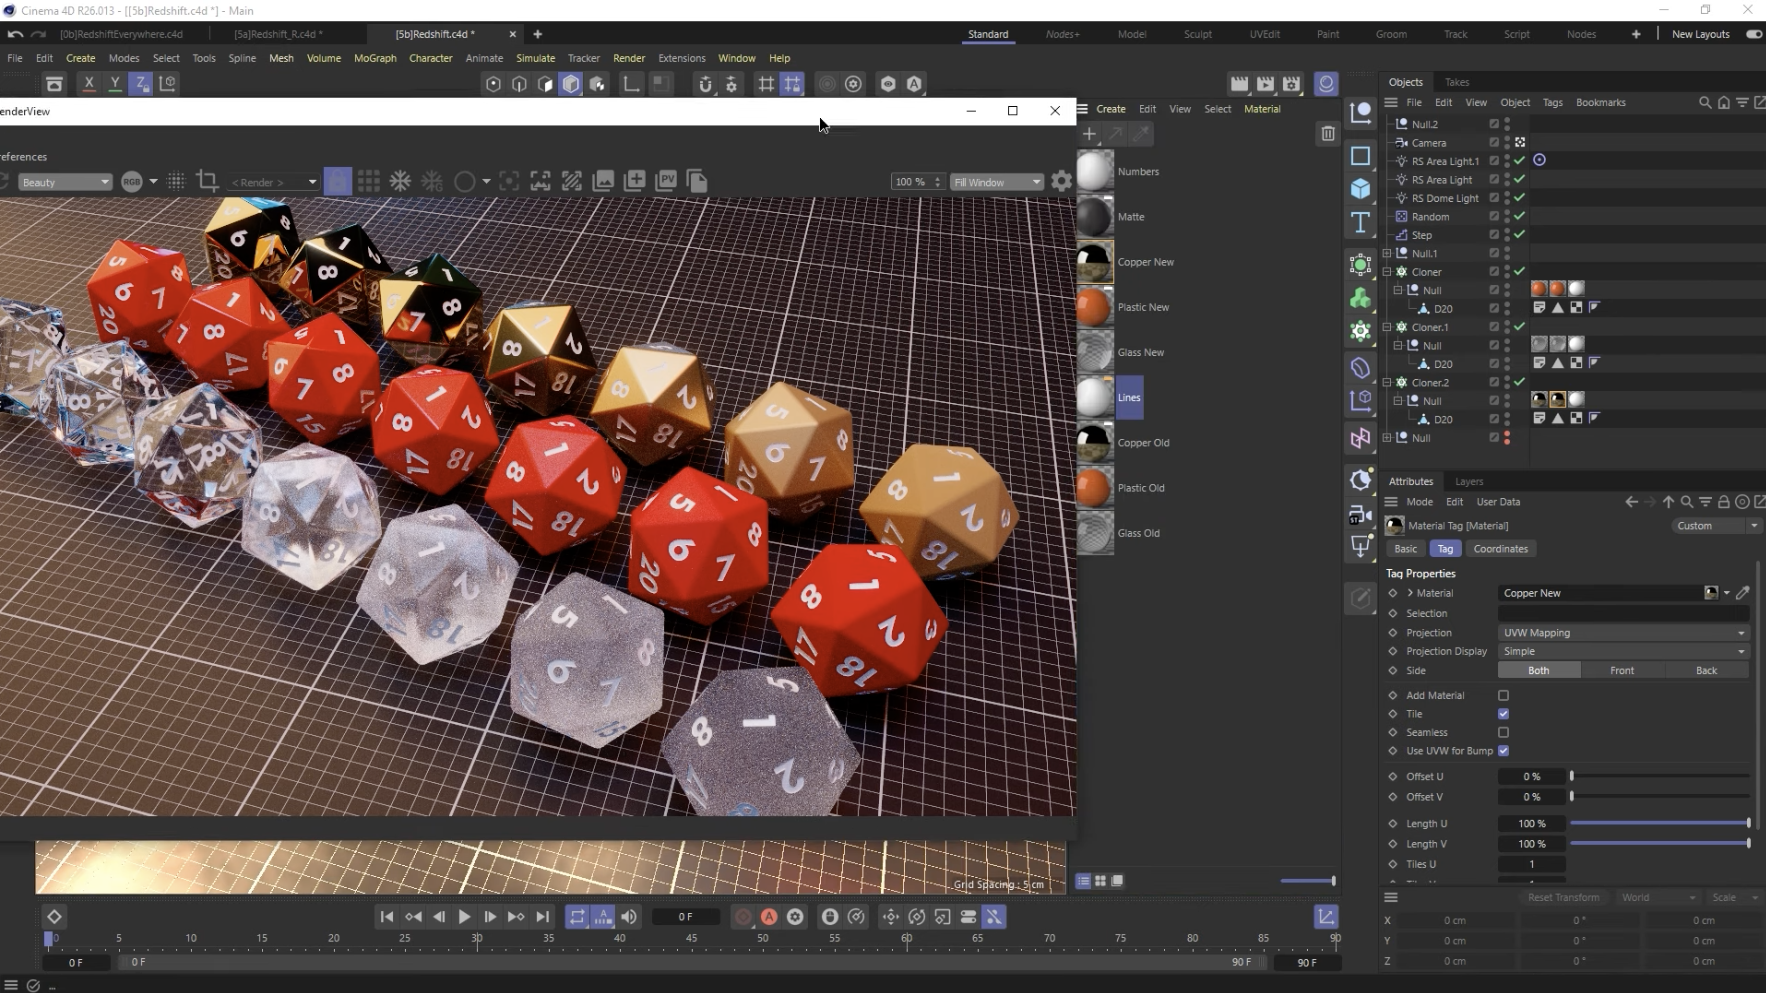1766x993 pixels.
Task: Click the X axis lock icon
Action: point(89,84)
